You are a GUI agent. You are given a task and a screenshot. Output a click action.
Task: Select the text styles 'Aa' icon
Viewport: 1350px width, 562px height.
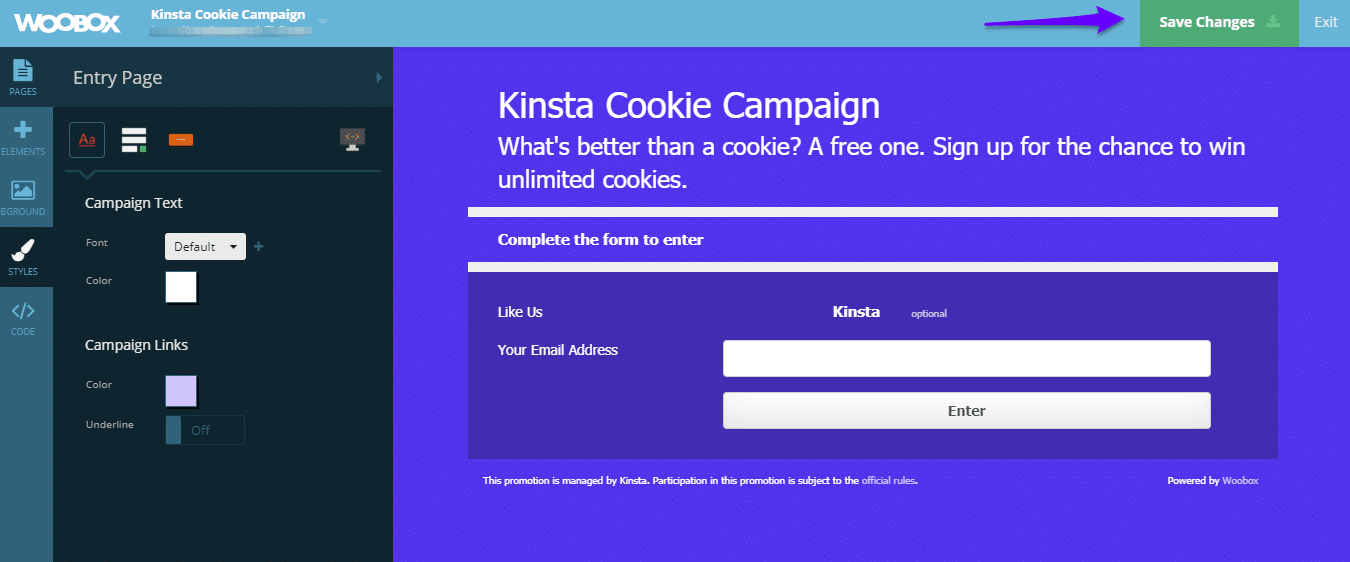pyautogui.click(x=87, y=140)
